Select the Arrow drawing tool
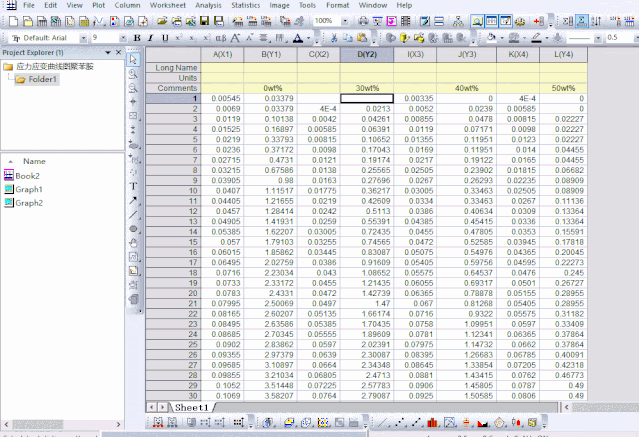This screenshot has width=639, height=437. point(133,201)
